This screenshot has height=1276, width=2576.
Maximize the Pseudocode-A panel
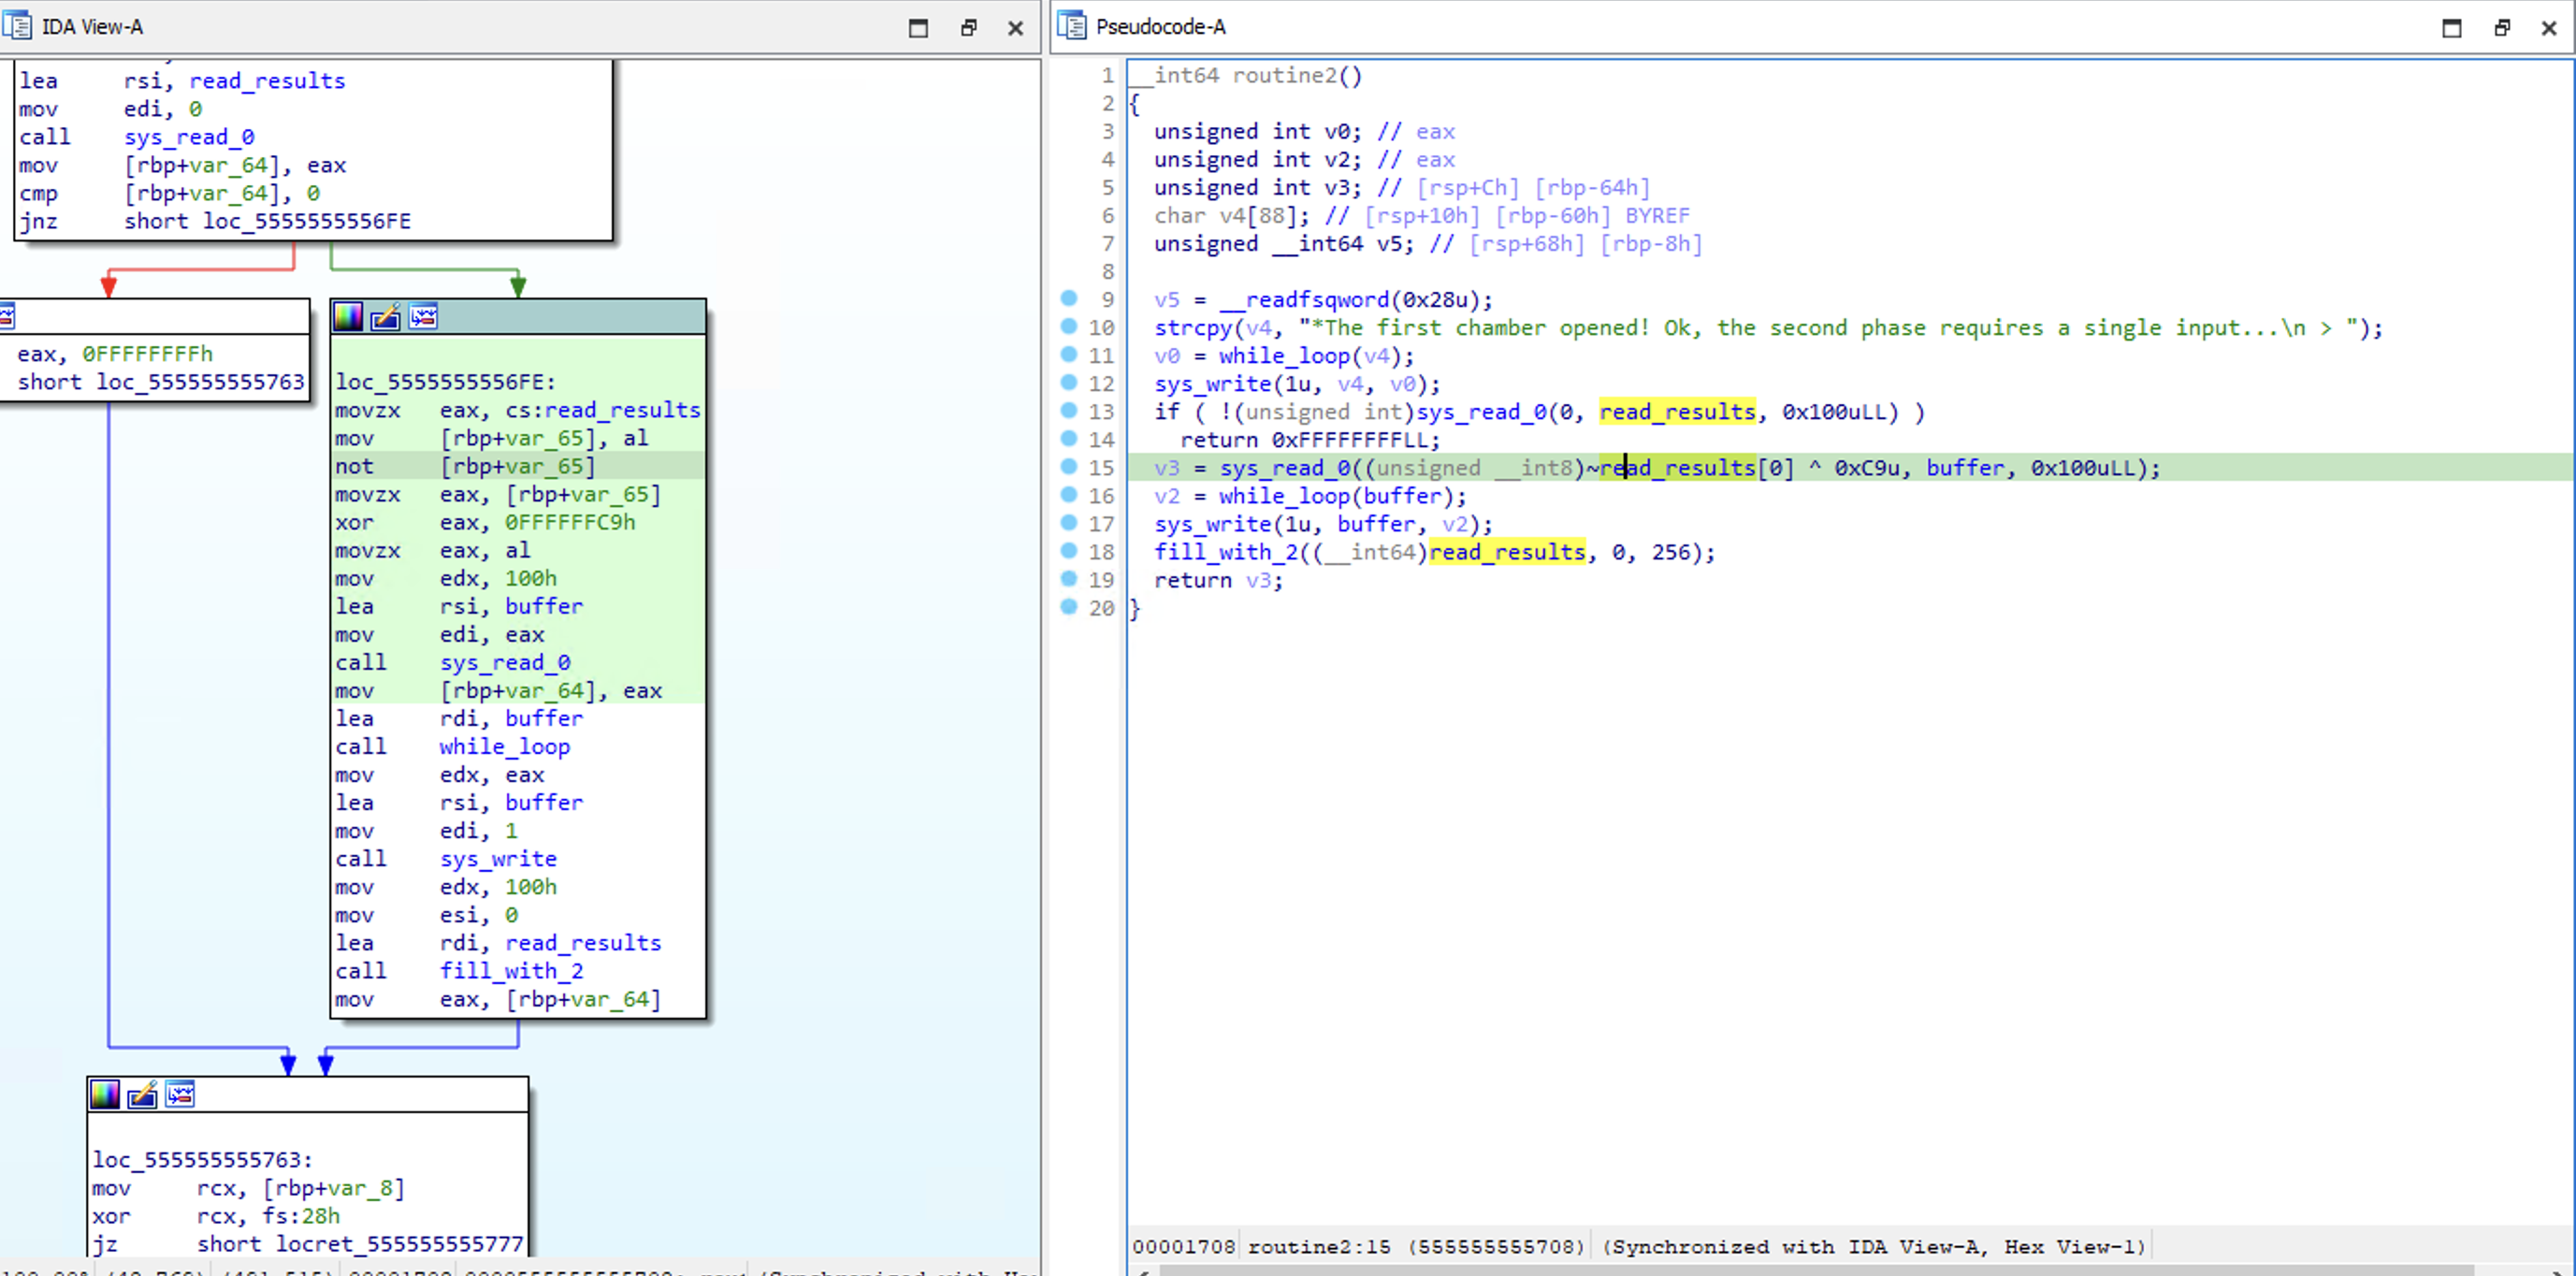tap(2451, 28)
